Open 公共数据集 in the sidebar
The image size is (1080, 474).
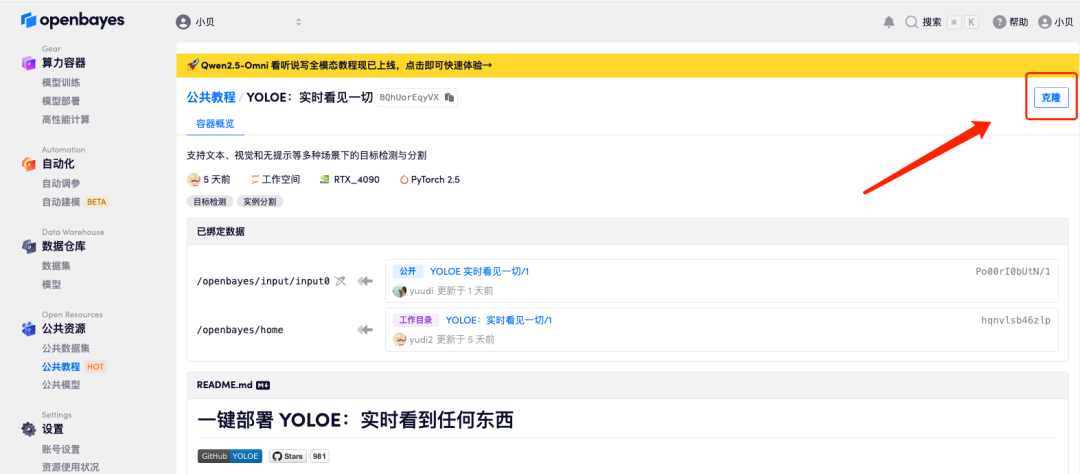65,347
